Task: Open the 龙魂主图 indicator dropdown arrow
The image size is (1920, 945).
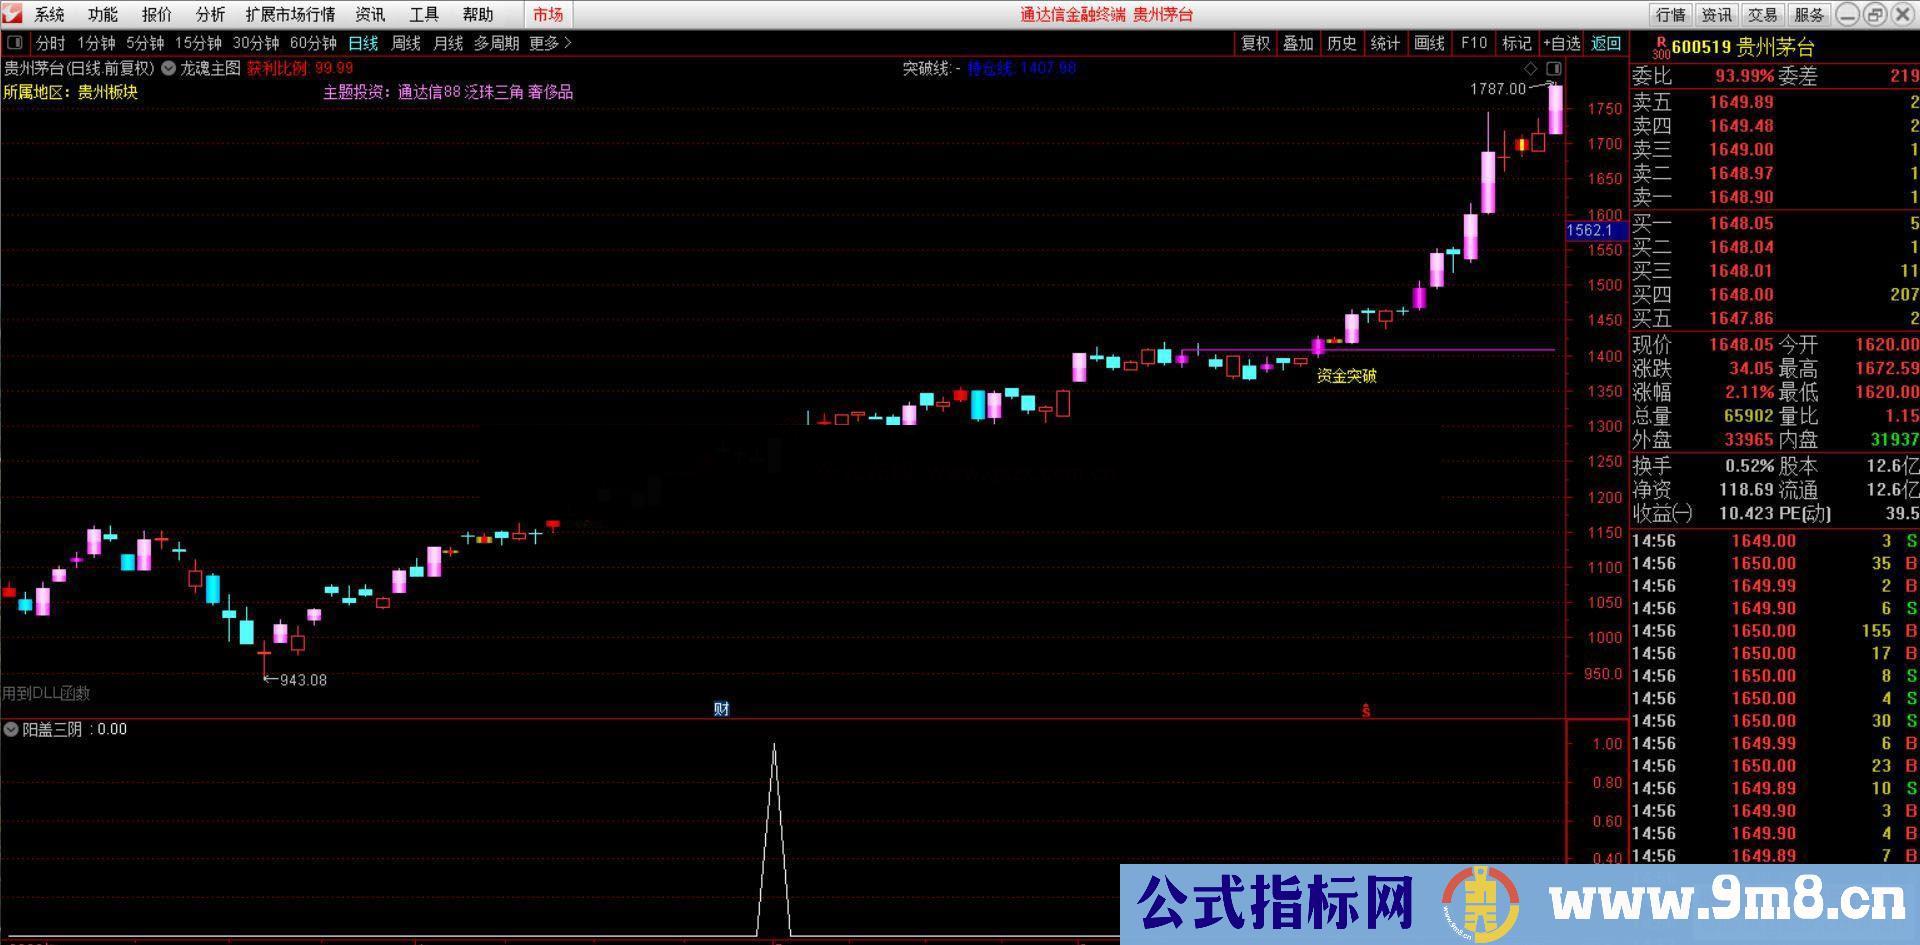Action: (168, 68)
